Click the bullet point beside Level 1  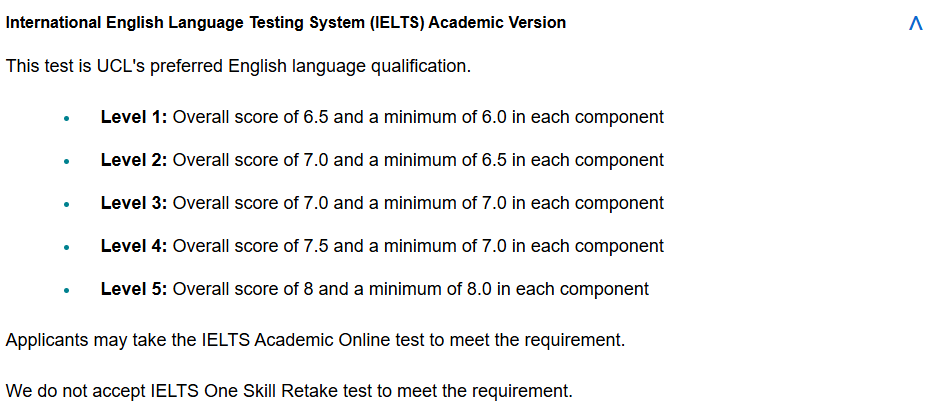tap(67, 118)
